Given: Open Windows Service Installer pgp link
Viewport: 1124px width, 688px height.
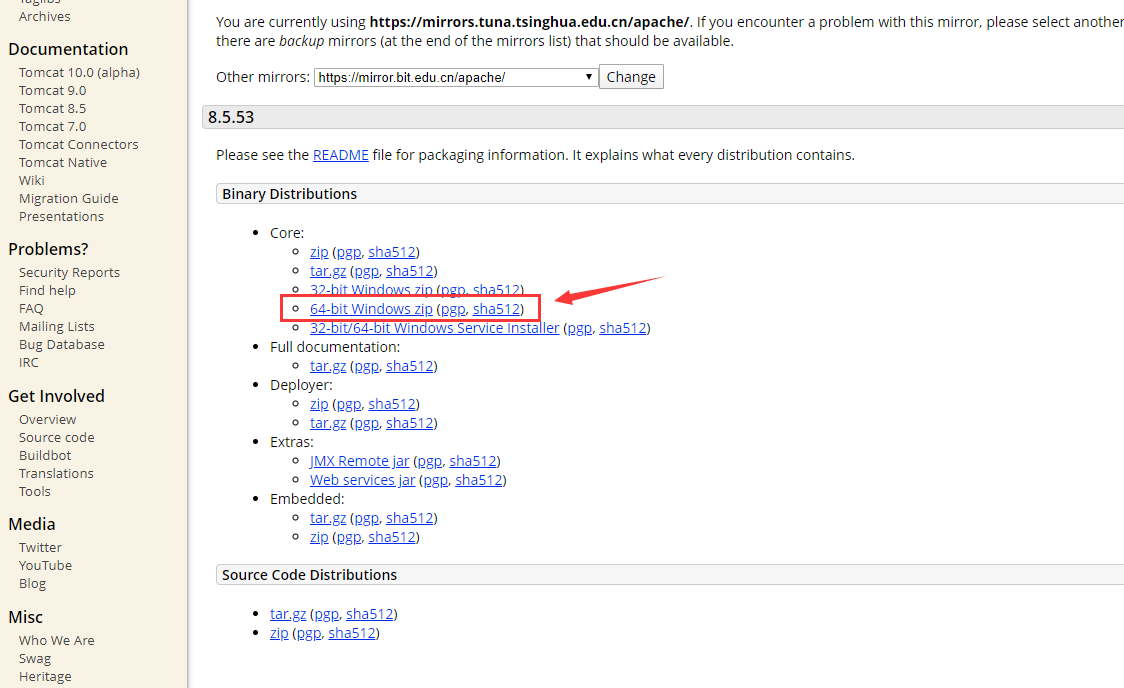Looking at the screenshot, I should (580, 328).
